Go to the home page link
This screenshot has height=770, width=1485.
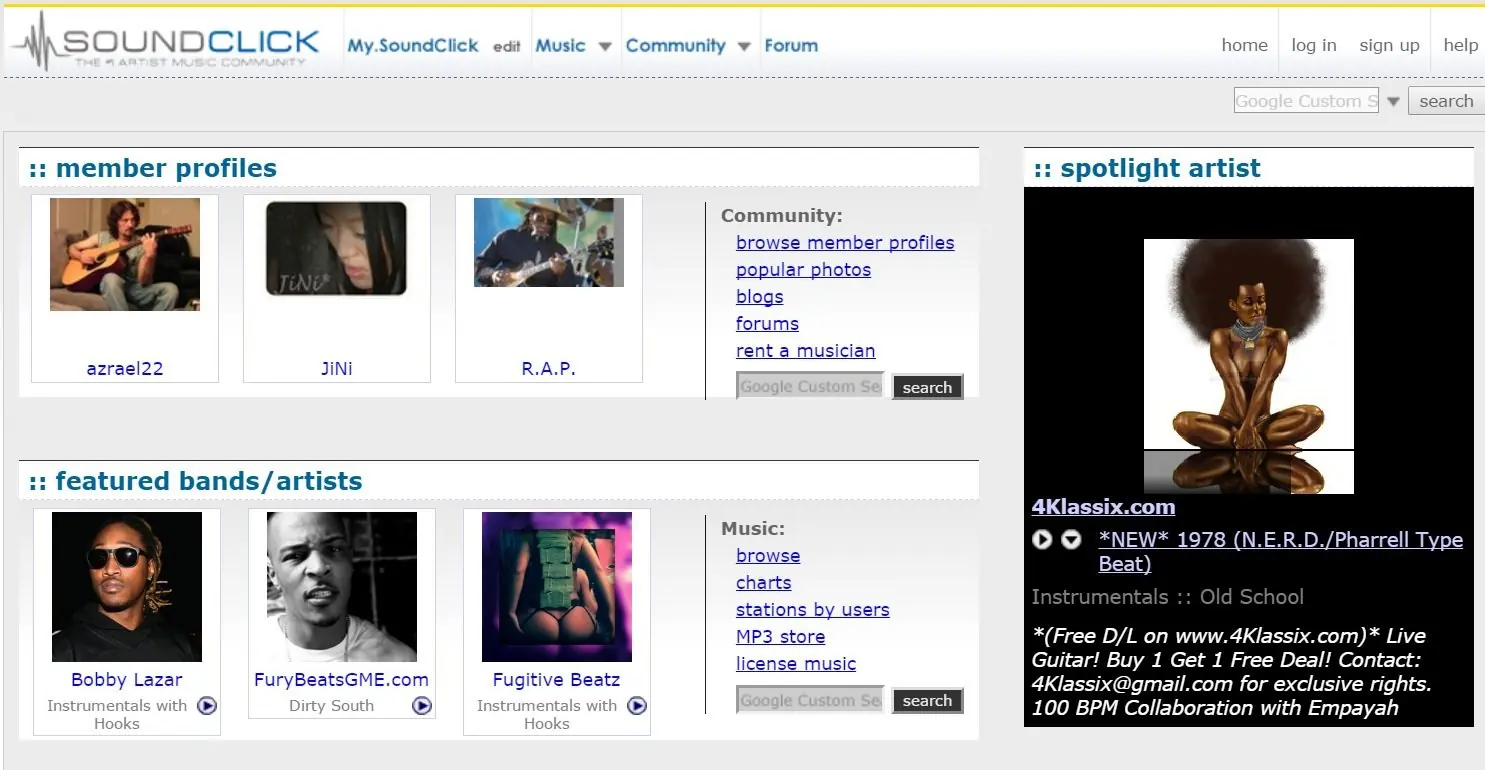(x=1245, y=45)
